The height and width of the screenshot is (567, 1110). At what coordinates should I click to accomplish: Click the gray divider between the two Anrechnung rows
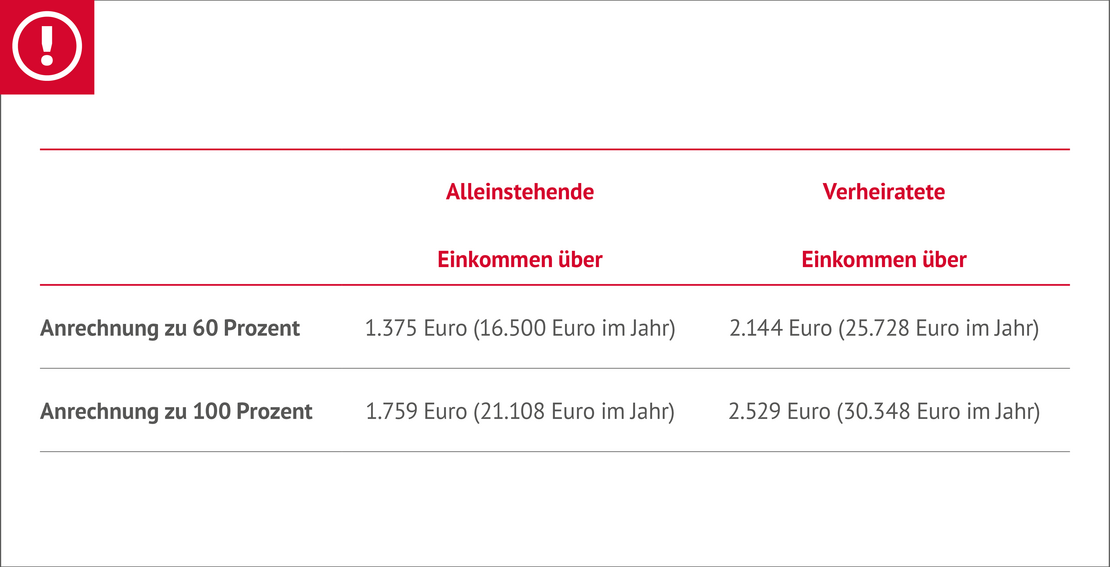555,369
